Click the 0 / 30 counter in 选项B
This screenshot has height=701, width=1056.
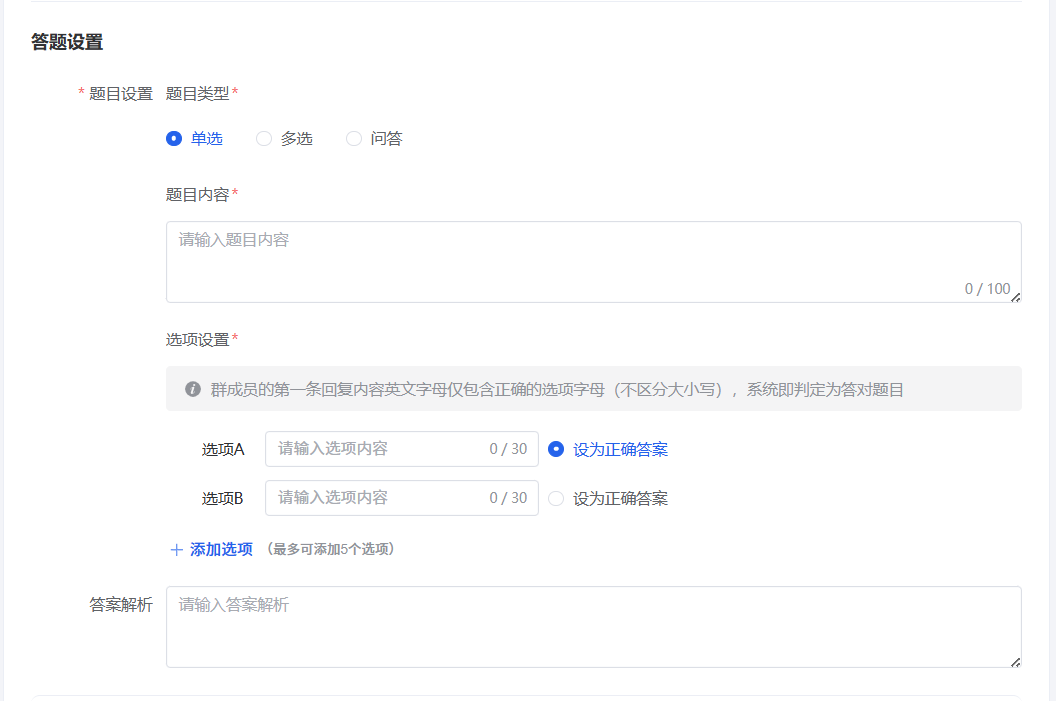point(508,498)
